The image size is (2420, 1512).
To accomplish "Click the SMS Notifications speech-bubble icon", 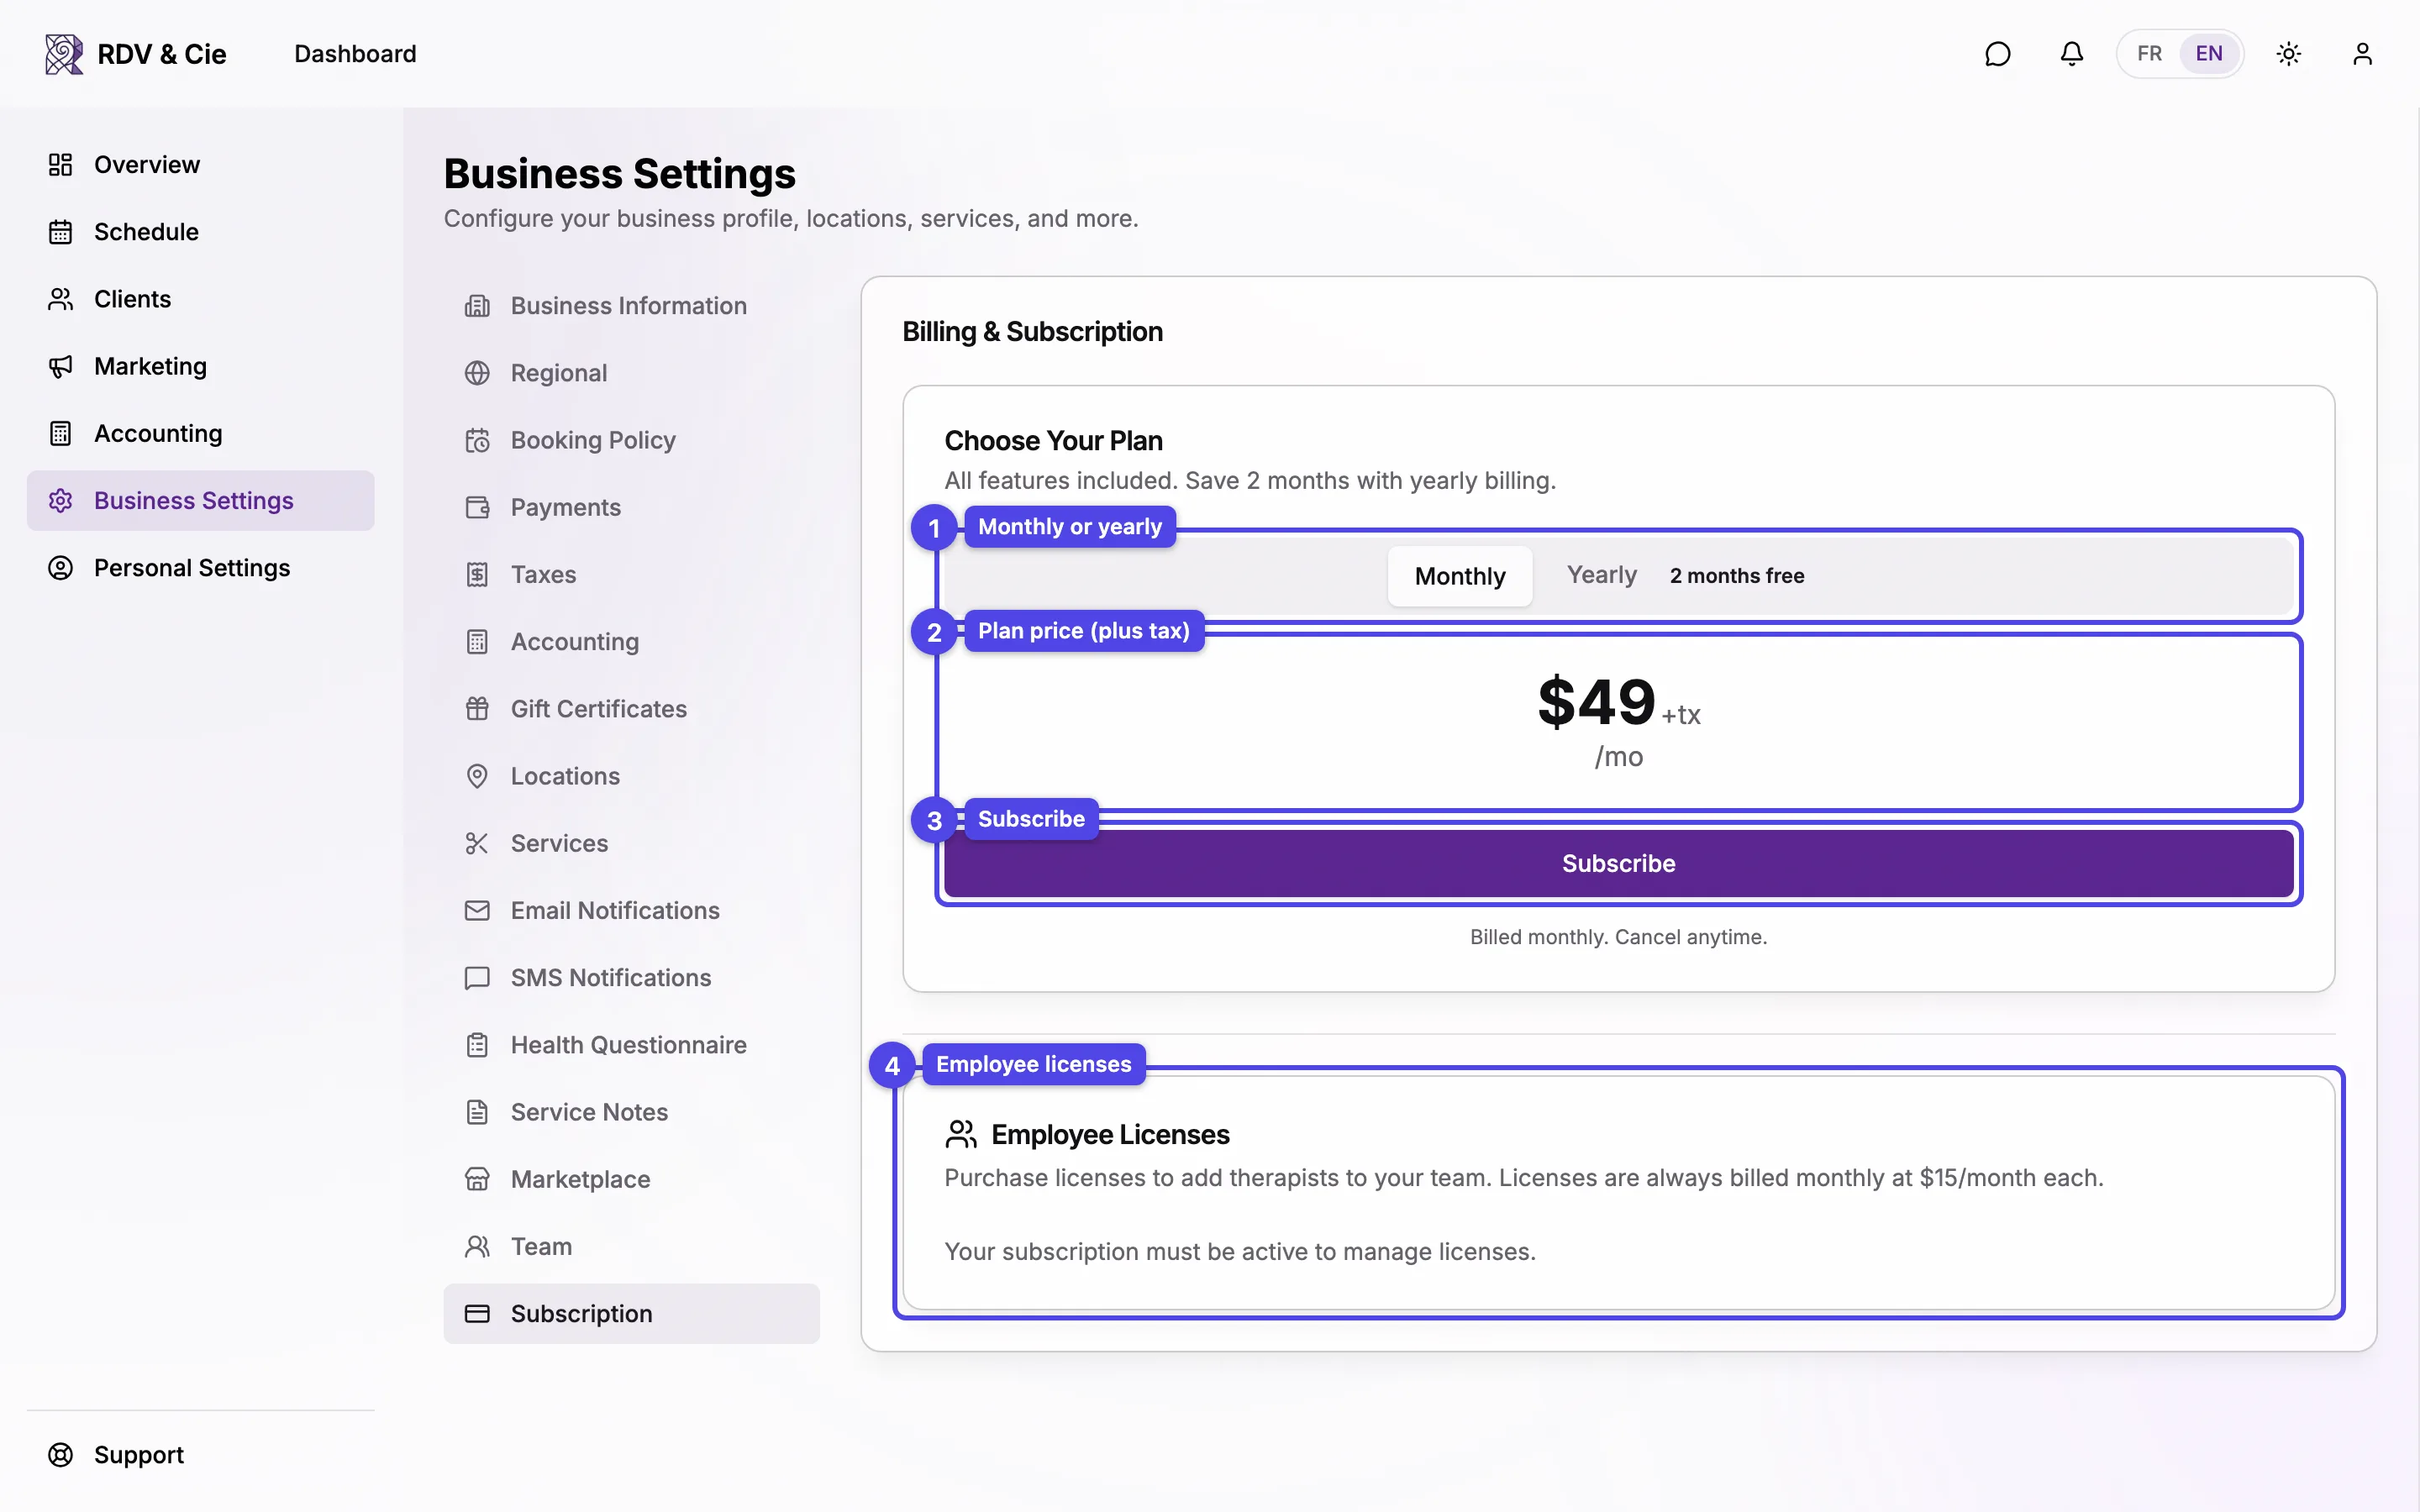I will click(477, 978).
